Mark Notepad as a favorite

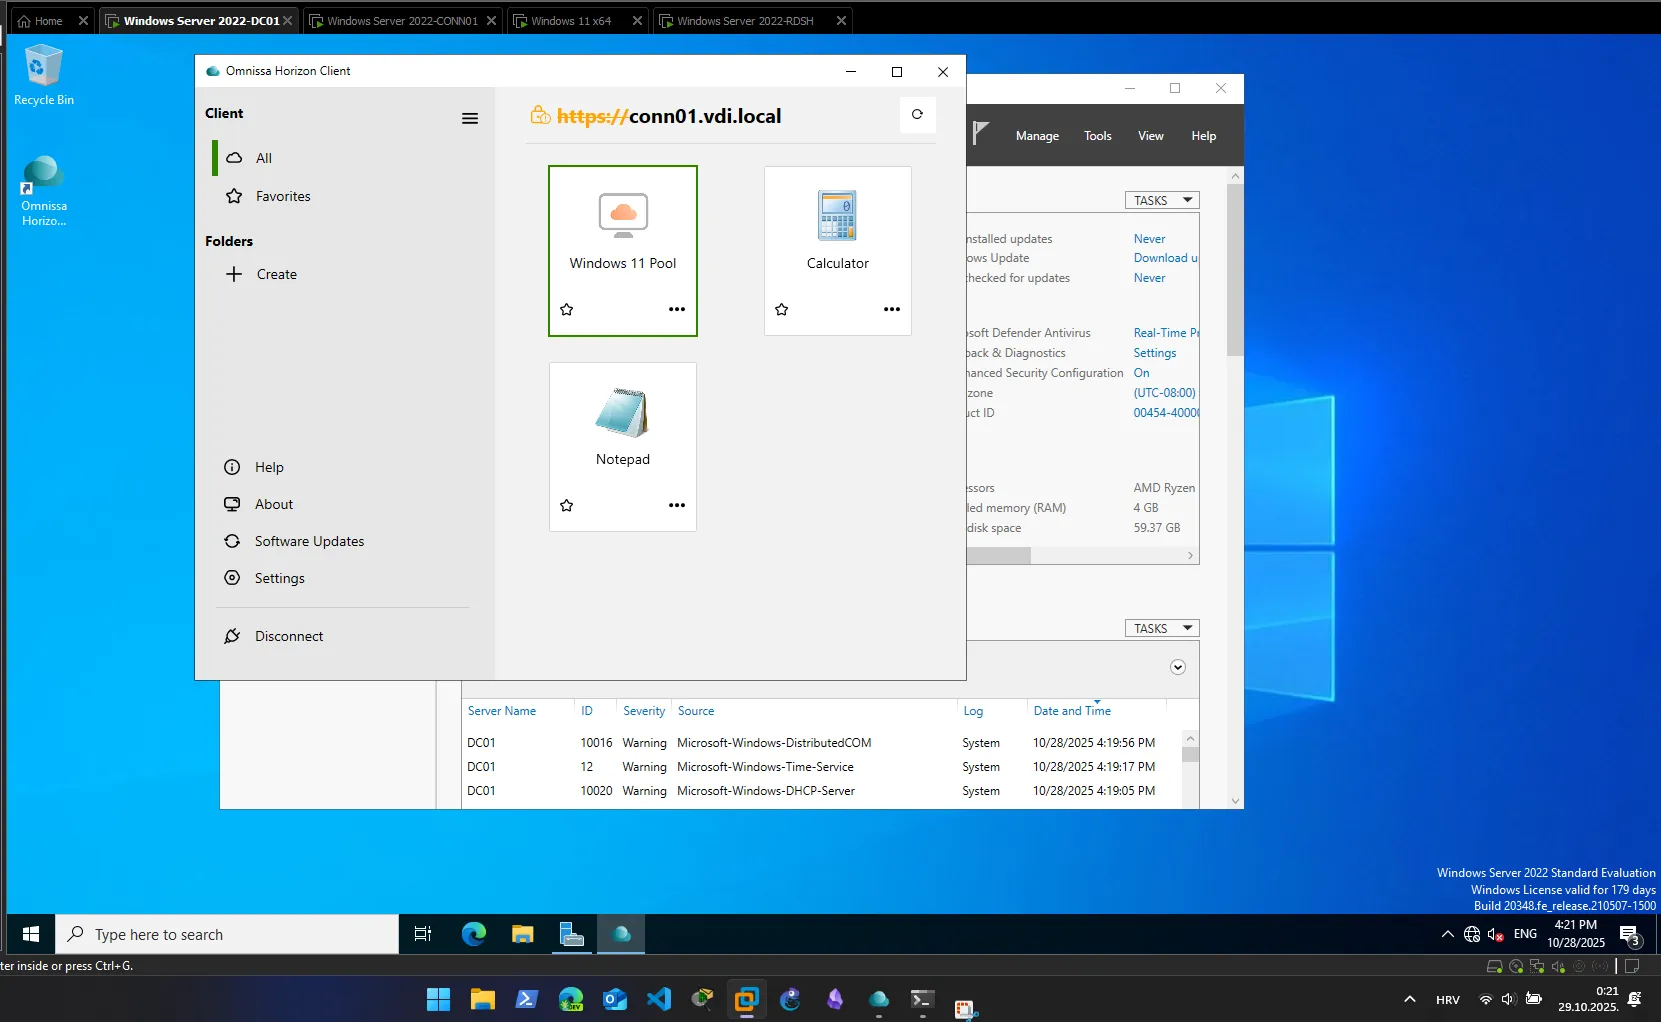click(x=566, y=505)
